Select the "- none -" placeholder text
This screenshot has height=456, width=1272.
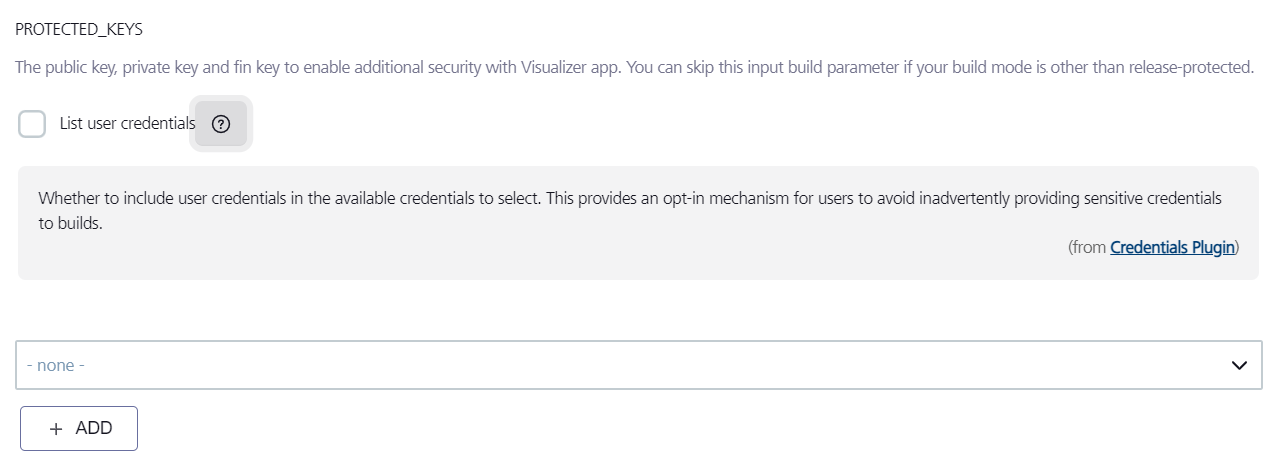click(x=56, y=365)
